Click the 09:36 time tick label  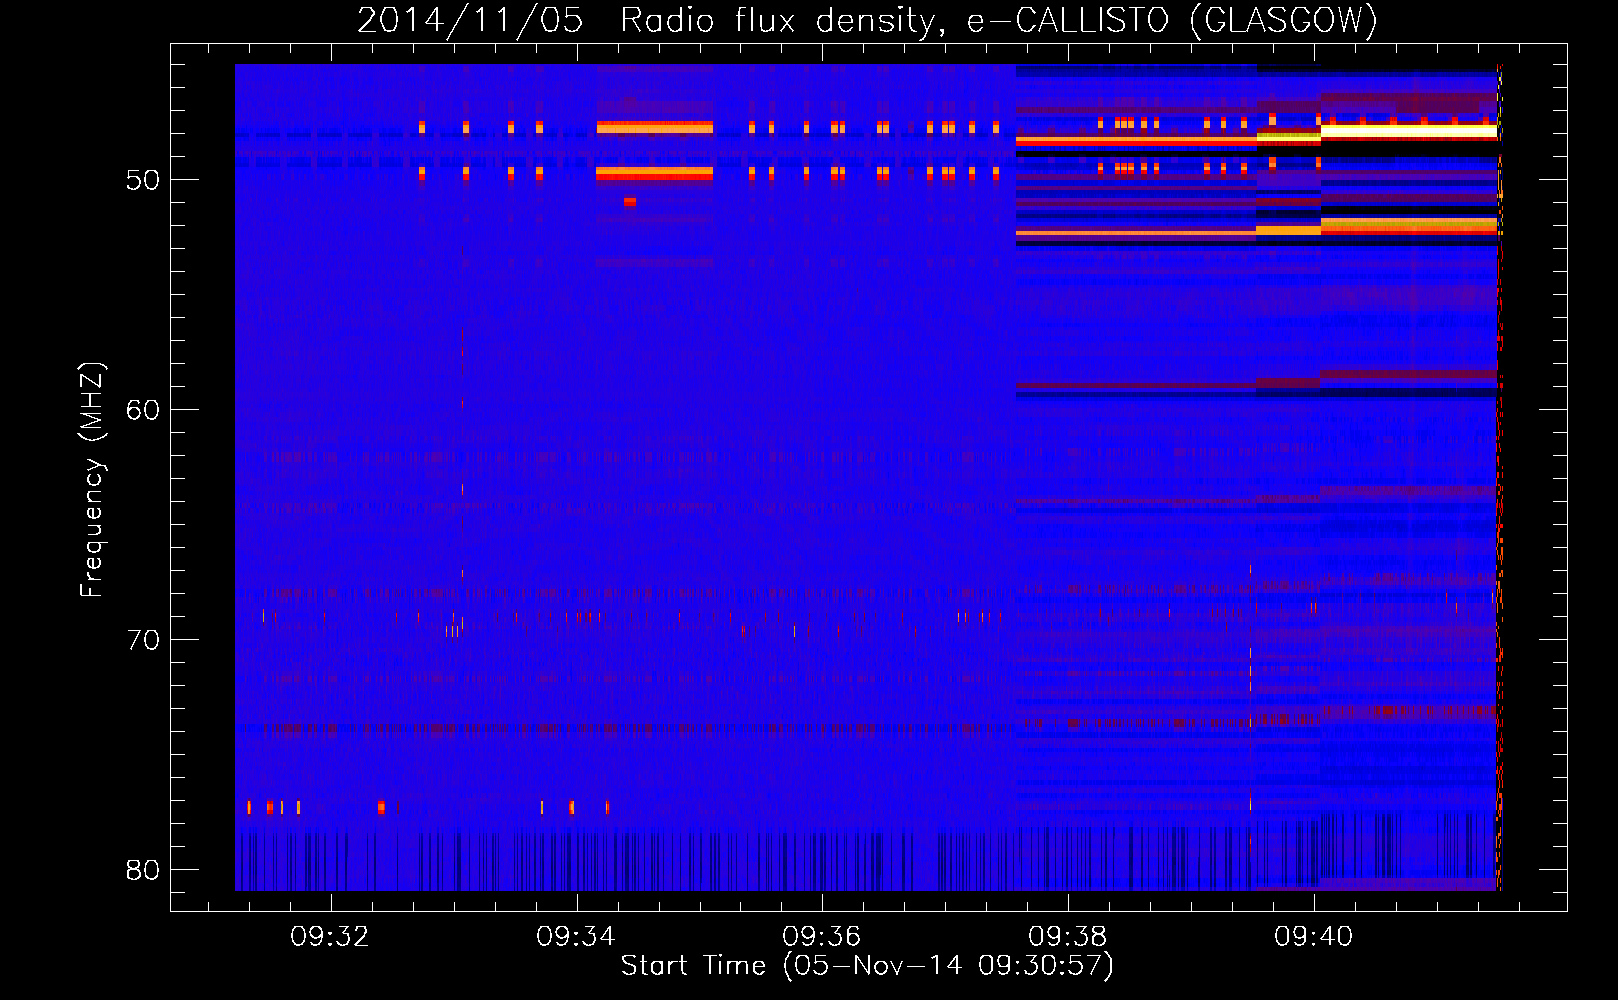[x=822, y=936]
